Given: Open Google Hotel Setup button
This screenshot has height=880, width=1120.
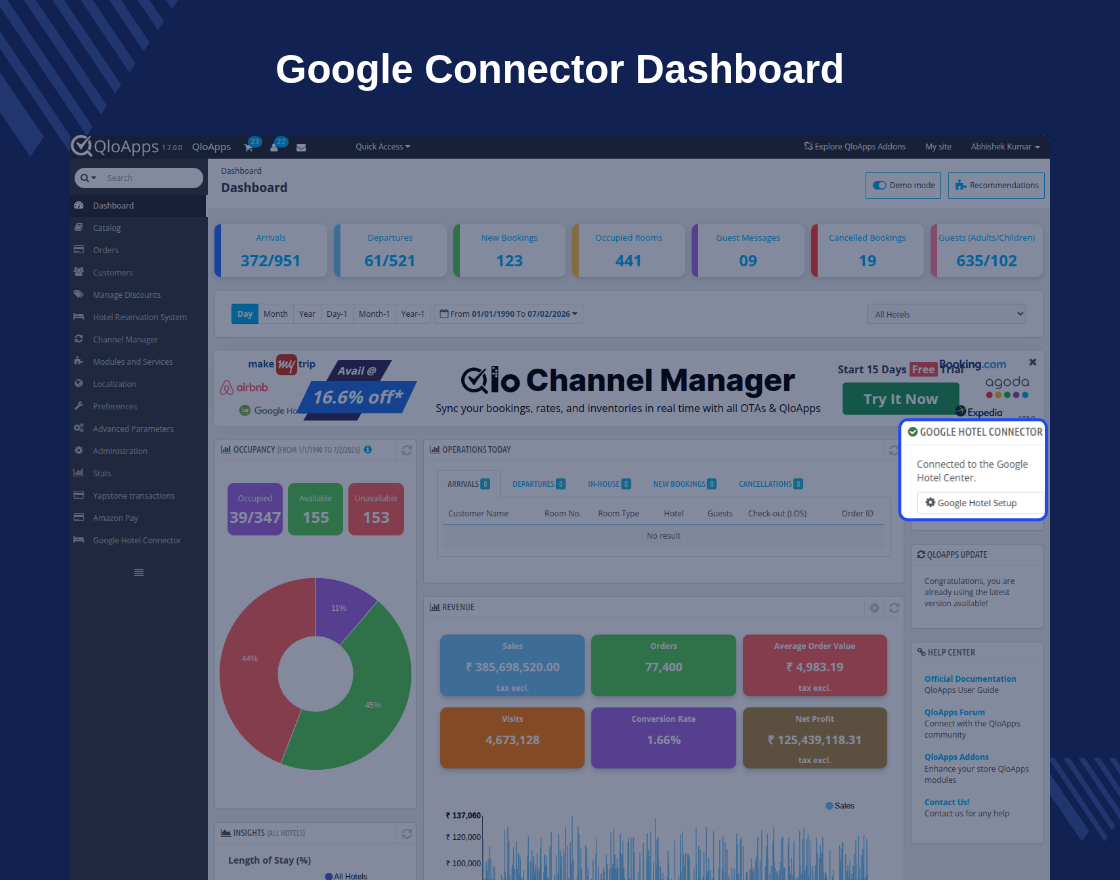Looking at the screenshot, I should click(x=980, y=503).
